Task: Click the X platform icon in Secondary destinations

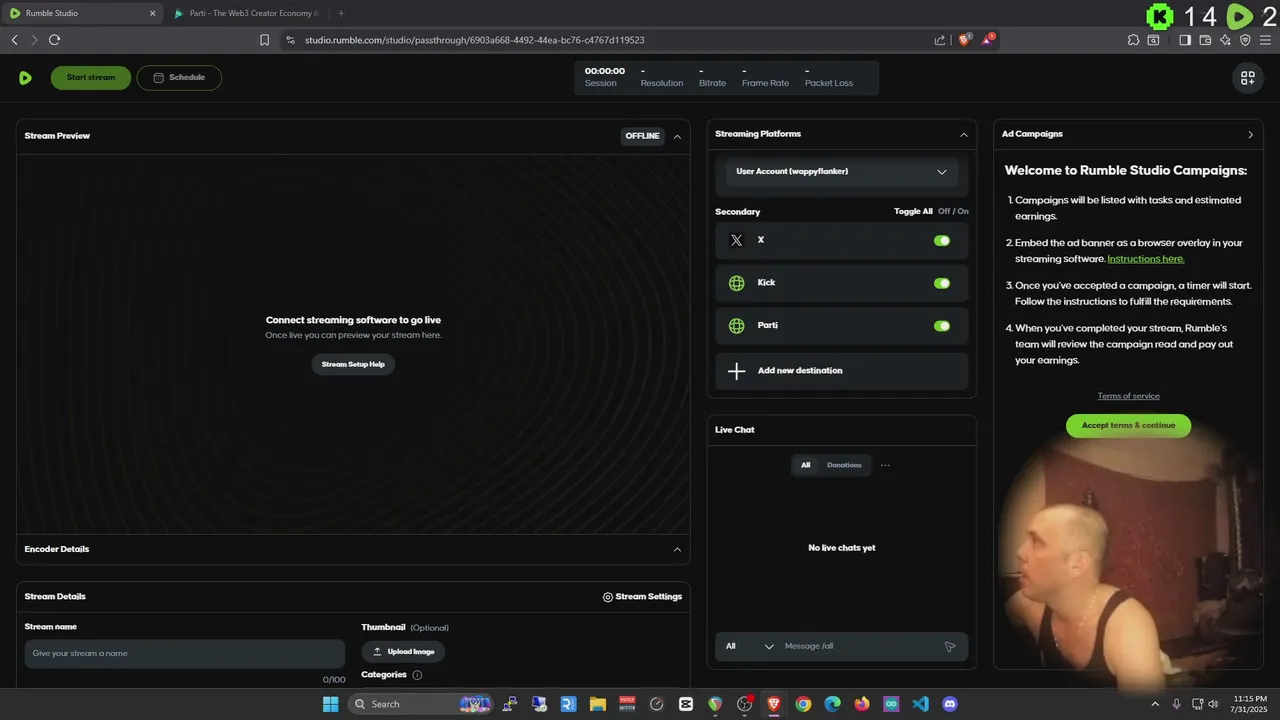Action: [737, 241]
